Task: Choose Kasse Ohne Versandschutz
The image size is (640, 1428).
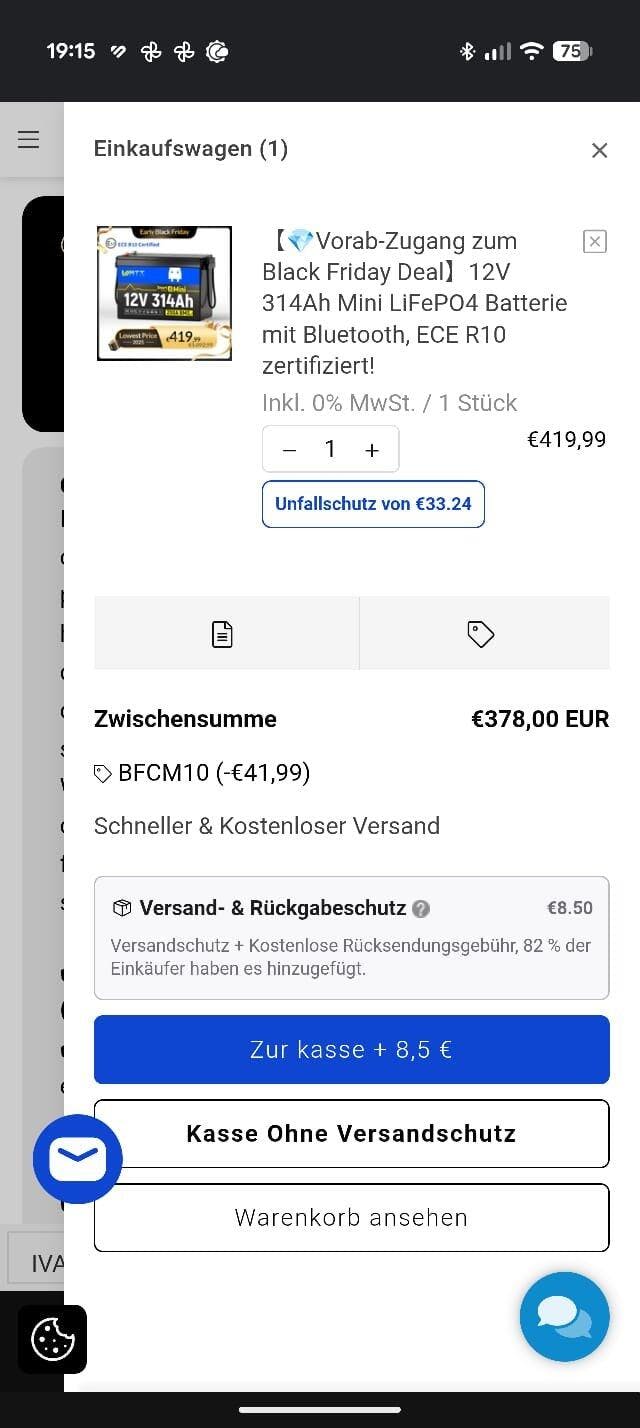Action: pos(351,1133)
